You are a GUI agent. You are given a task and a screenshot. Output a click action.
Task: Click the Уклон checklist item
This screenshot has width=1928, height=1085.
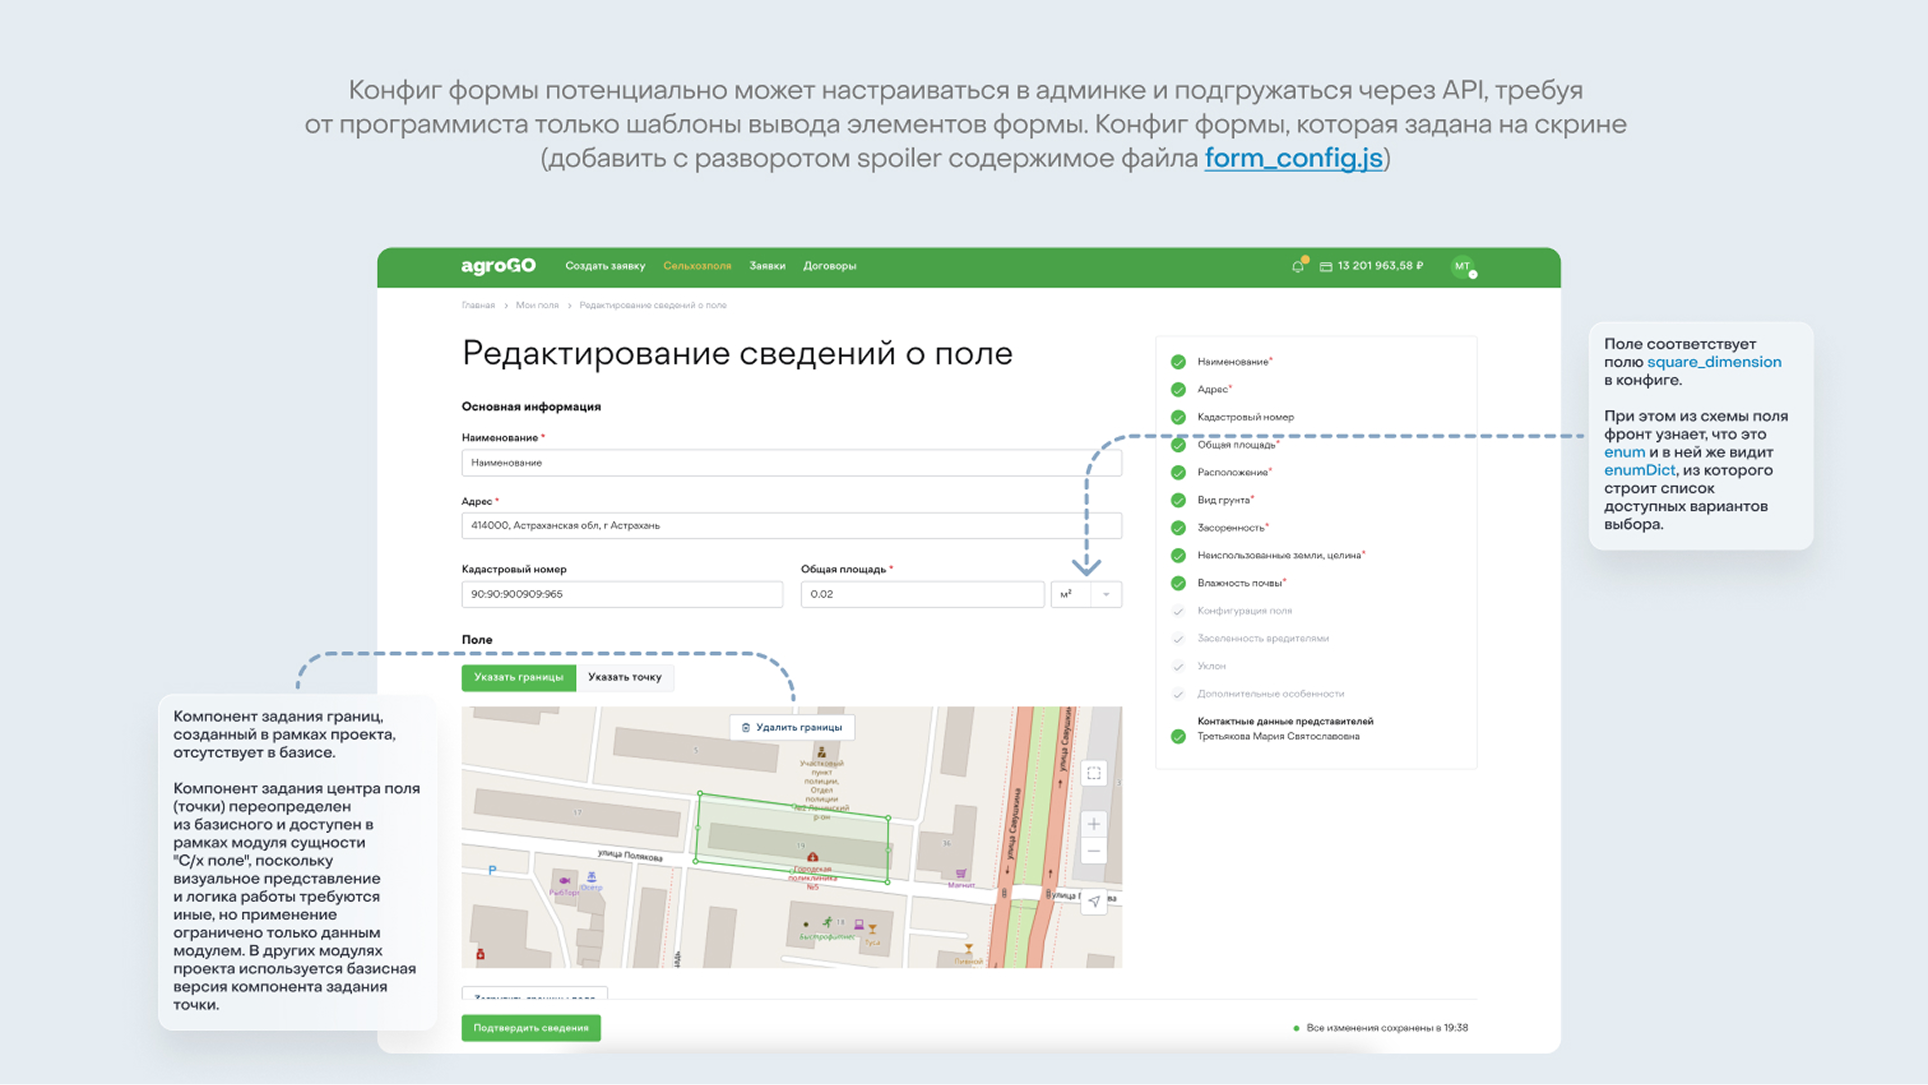pyautogui.click(x=1211, y=666)
